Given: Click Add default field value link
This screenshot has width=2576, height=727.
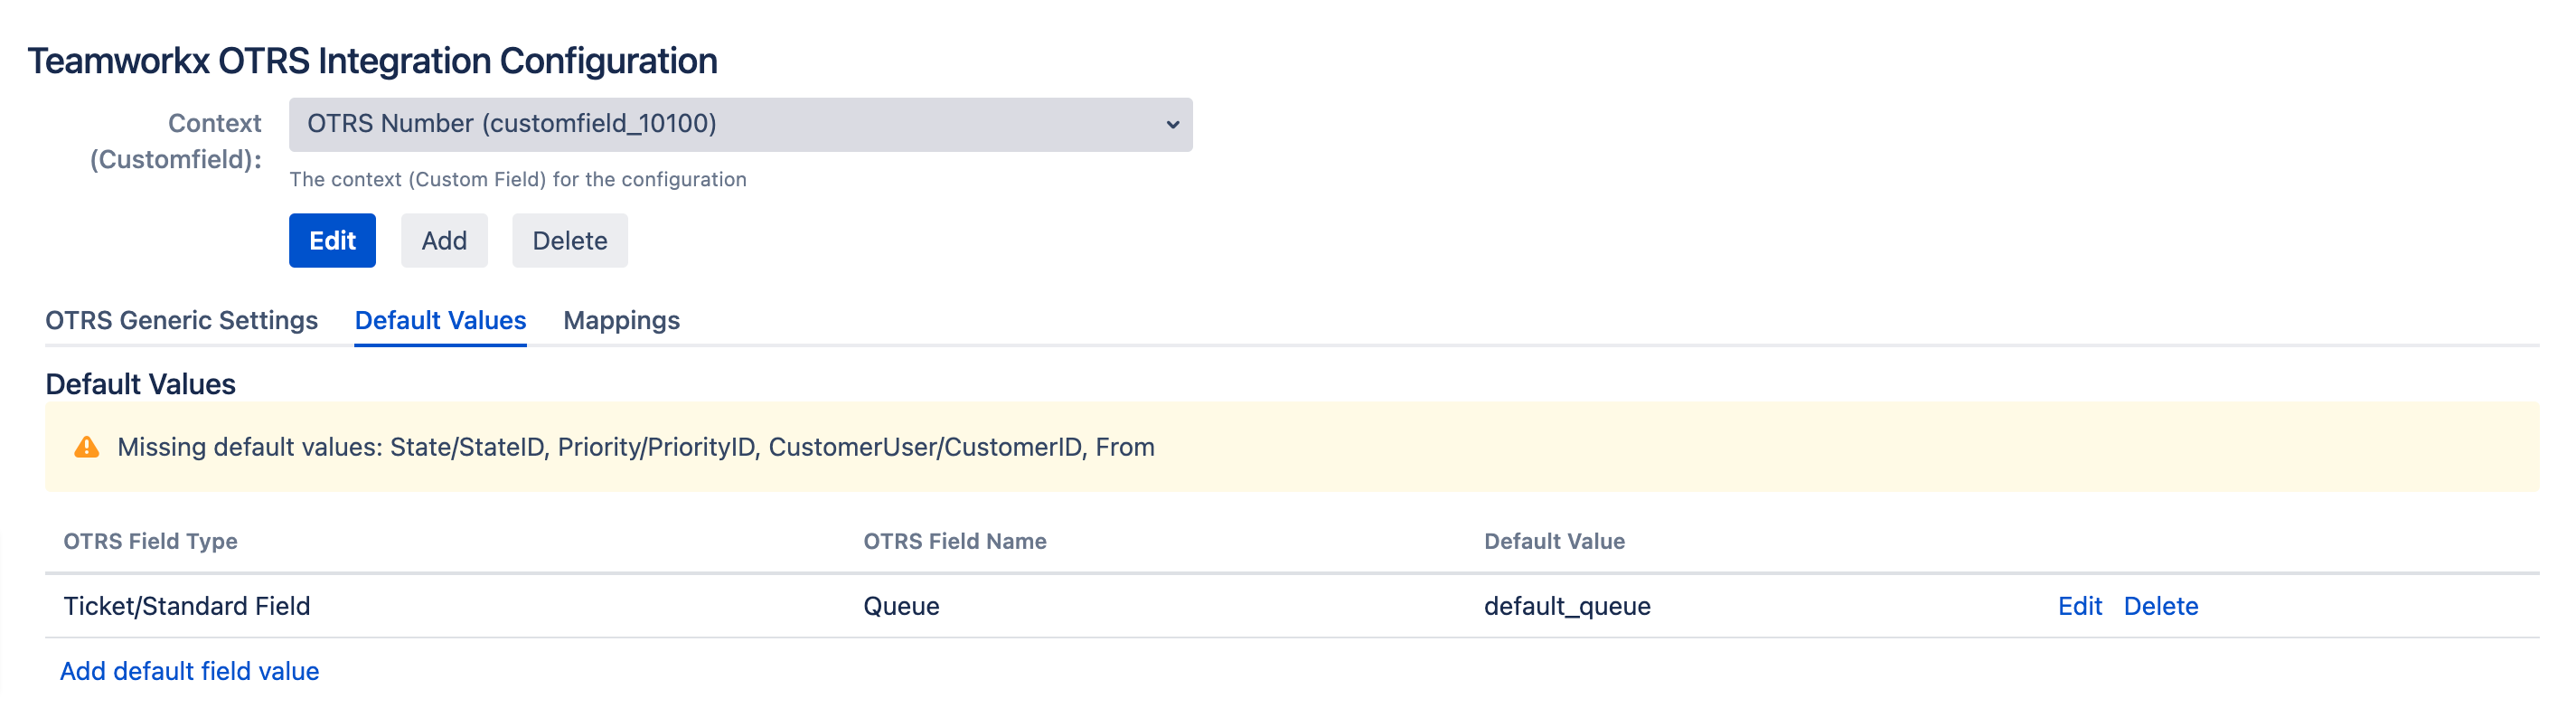Looking at the screenshot, I should point(189,671).
